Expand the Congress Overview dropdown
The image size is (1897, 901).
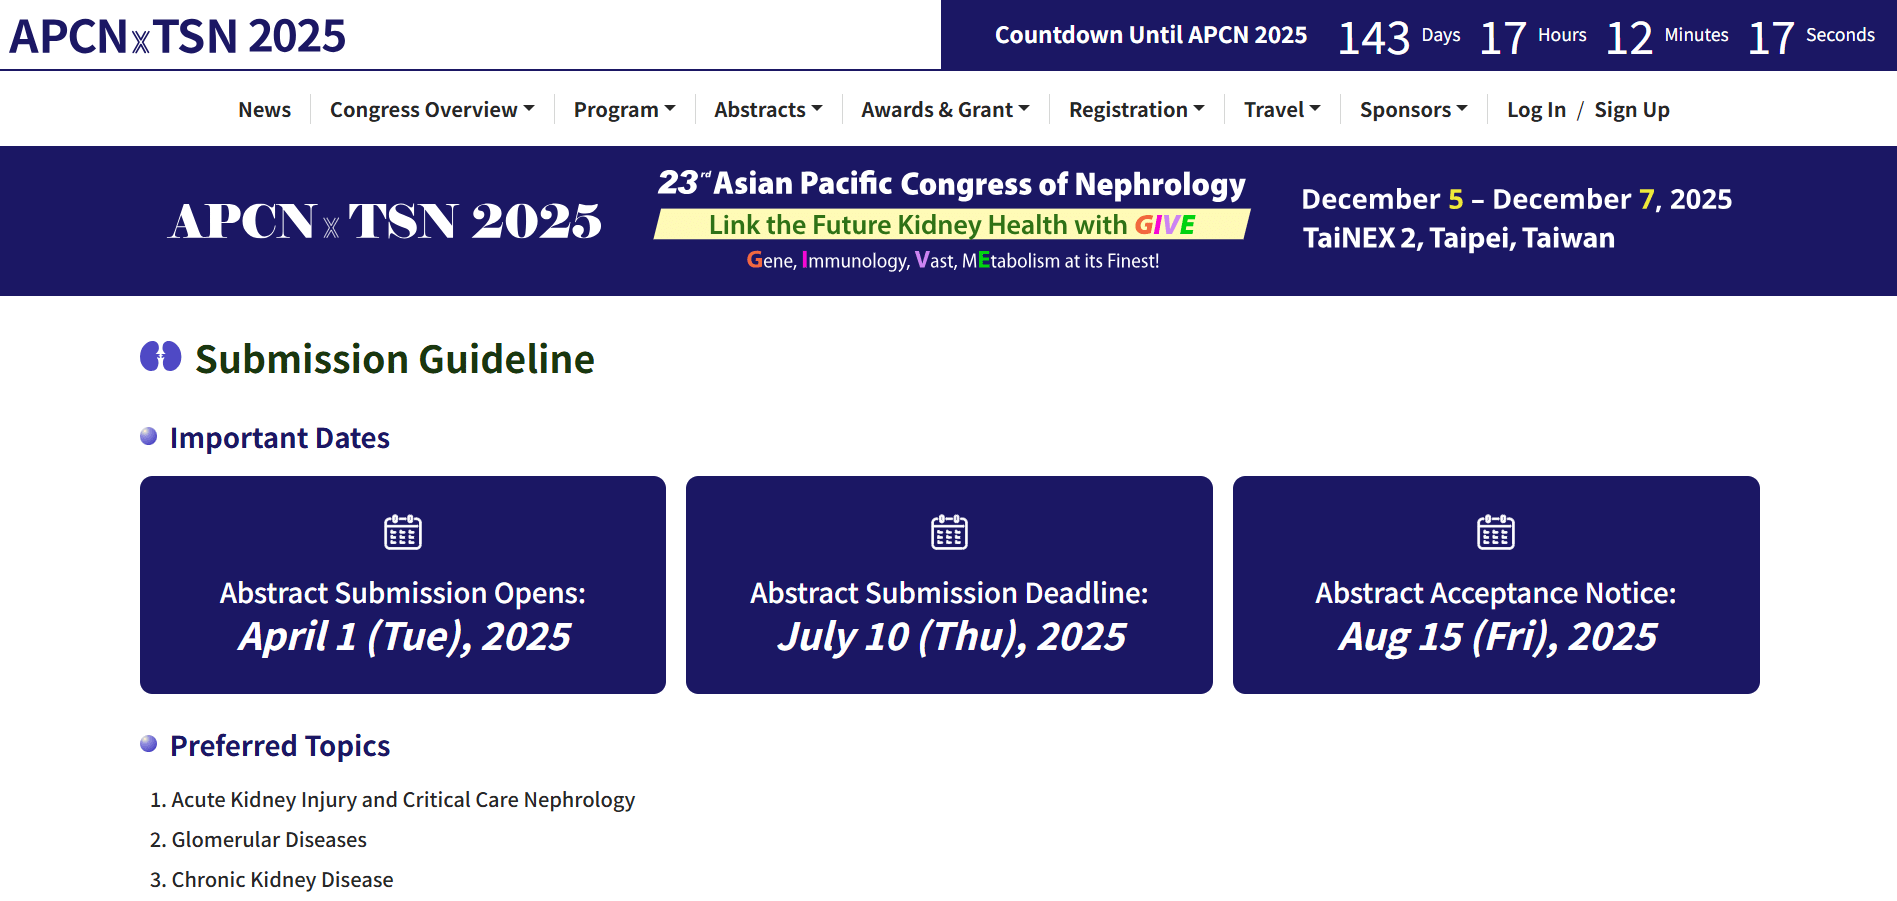point(432,109)
